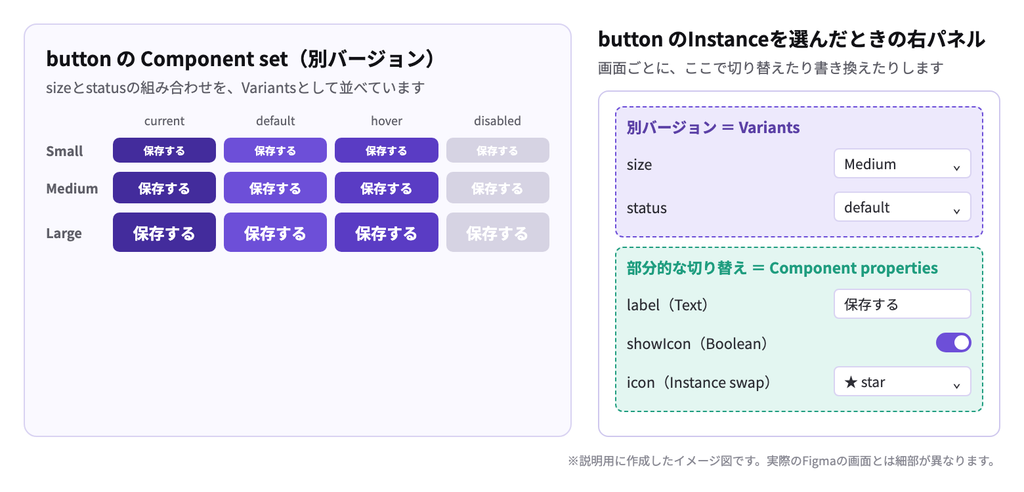Screen dimensions: 1024x492
Task: Click the 'Small' row label
Action: (x=65, y=151)
